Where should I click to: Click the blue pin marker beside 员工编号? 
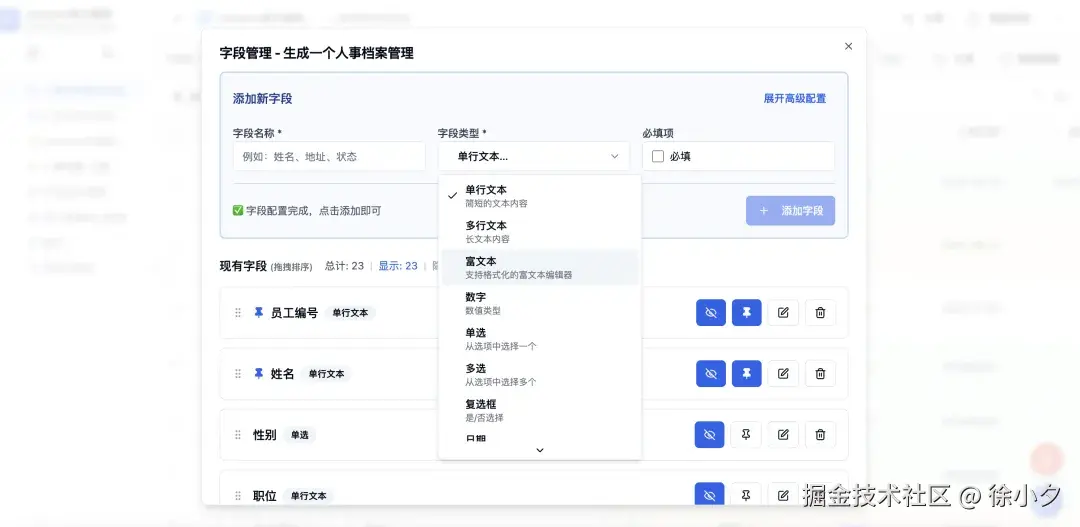(x=259, y=313)
